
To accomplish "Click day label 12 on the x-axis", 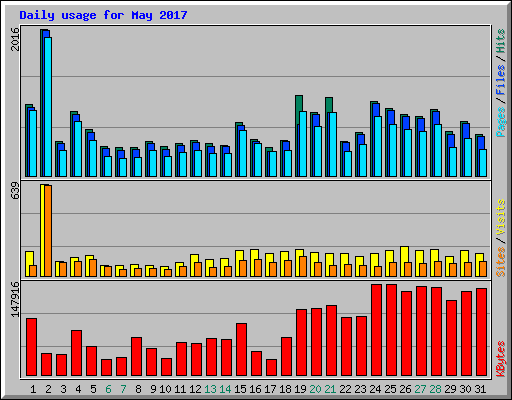I will 195,389.
